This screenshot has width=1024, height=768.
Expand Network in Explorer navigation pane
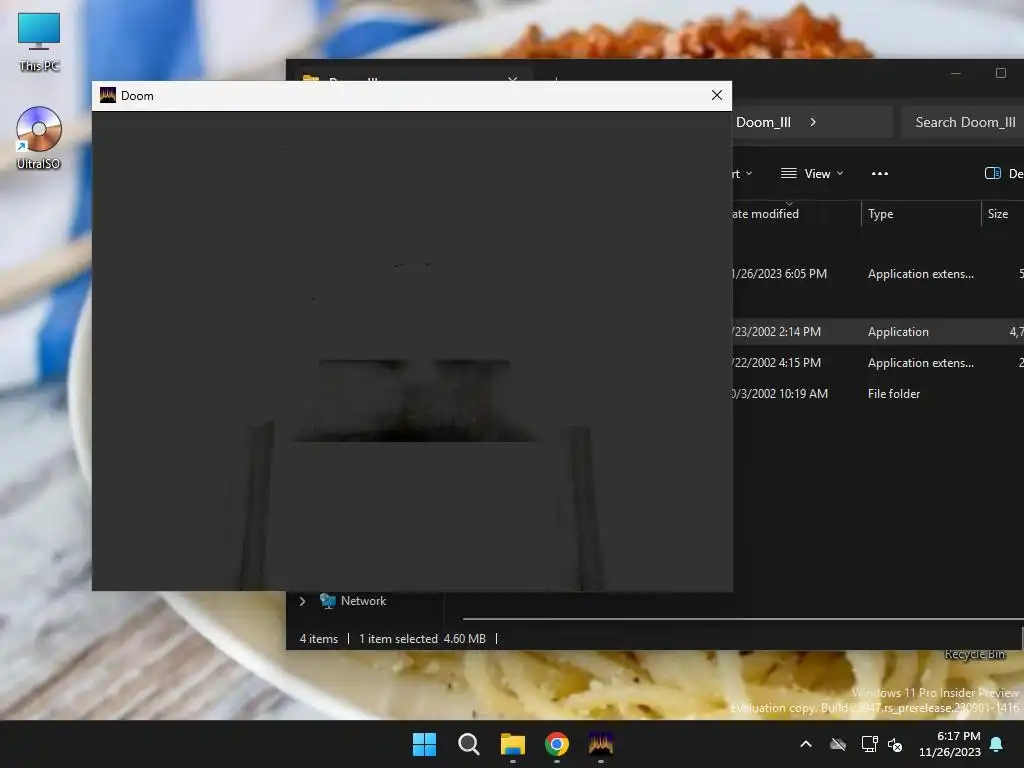[x=302, y=601]
